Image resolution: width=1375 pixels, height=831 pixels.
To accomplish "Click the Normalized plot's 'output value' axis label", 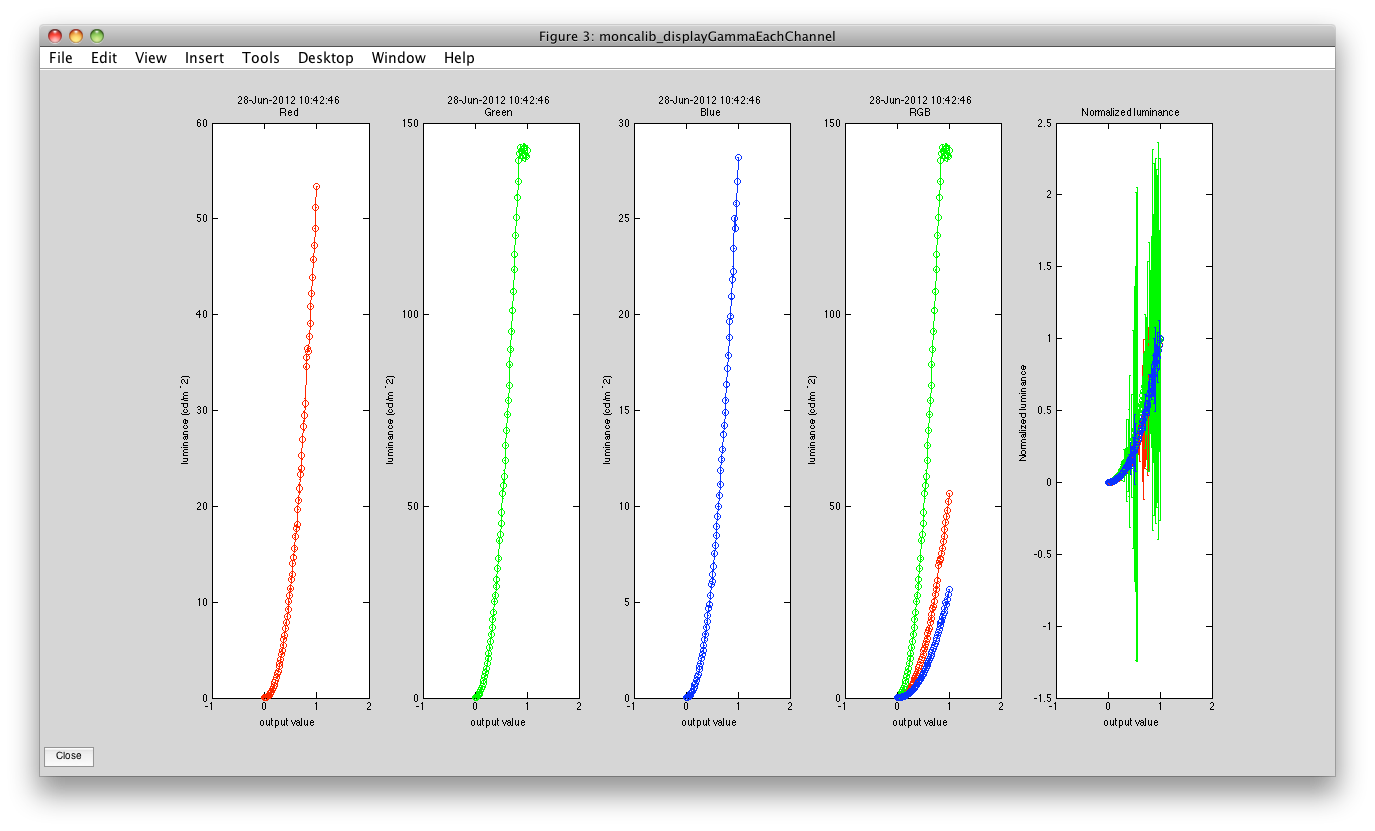I will pyautogui.click(x=1130, y=722).
